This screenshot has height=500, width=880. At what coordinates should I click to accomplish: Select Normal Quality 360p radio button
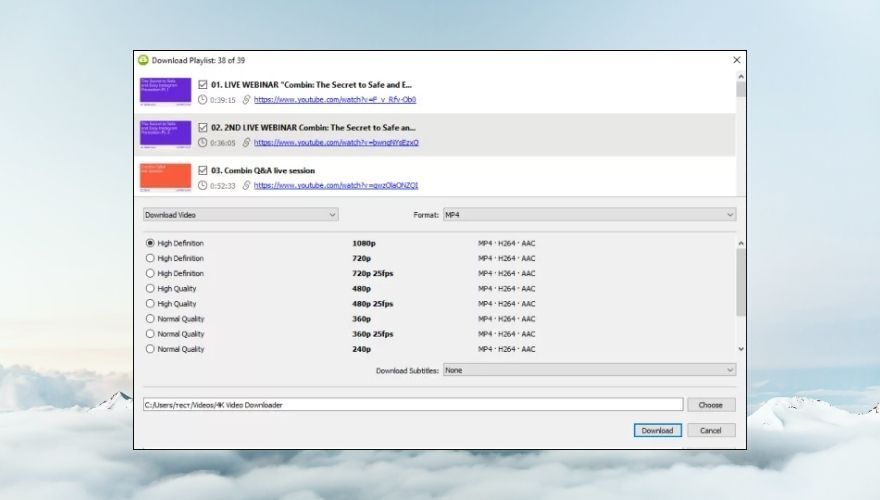[x=150, y=319]
